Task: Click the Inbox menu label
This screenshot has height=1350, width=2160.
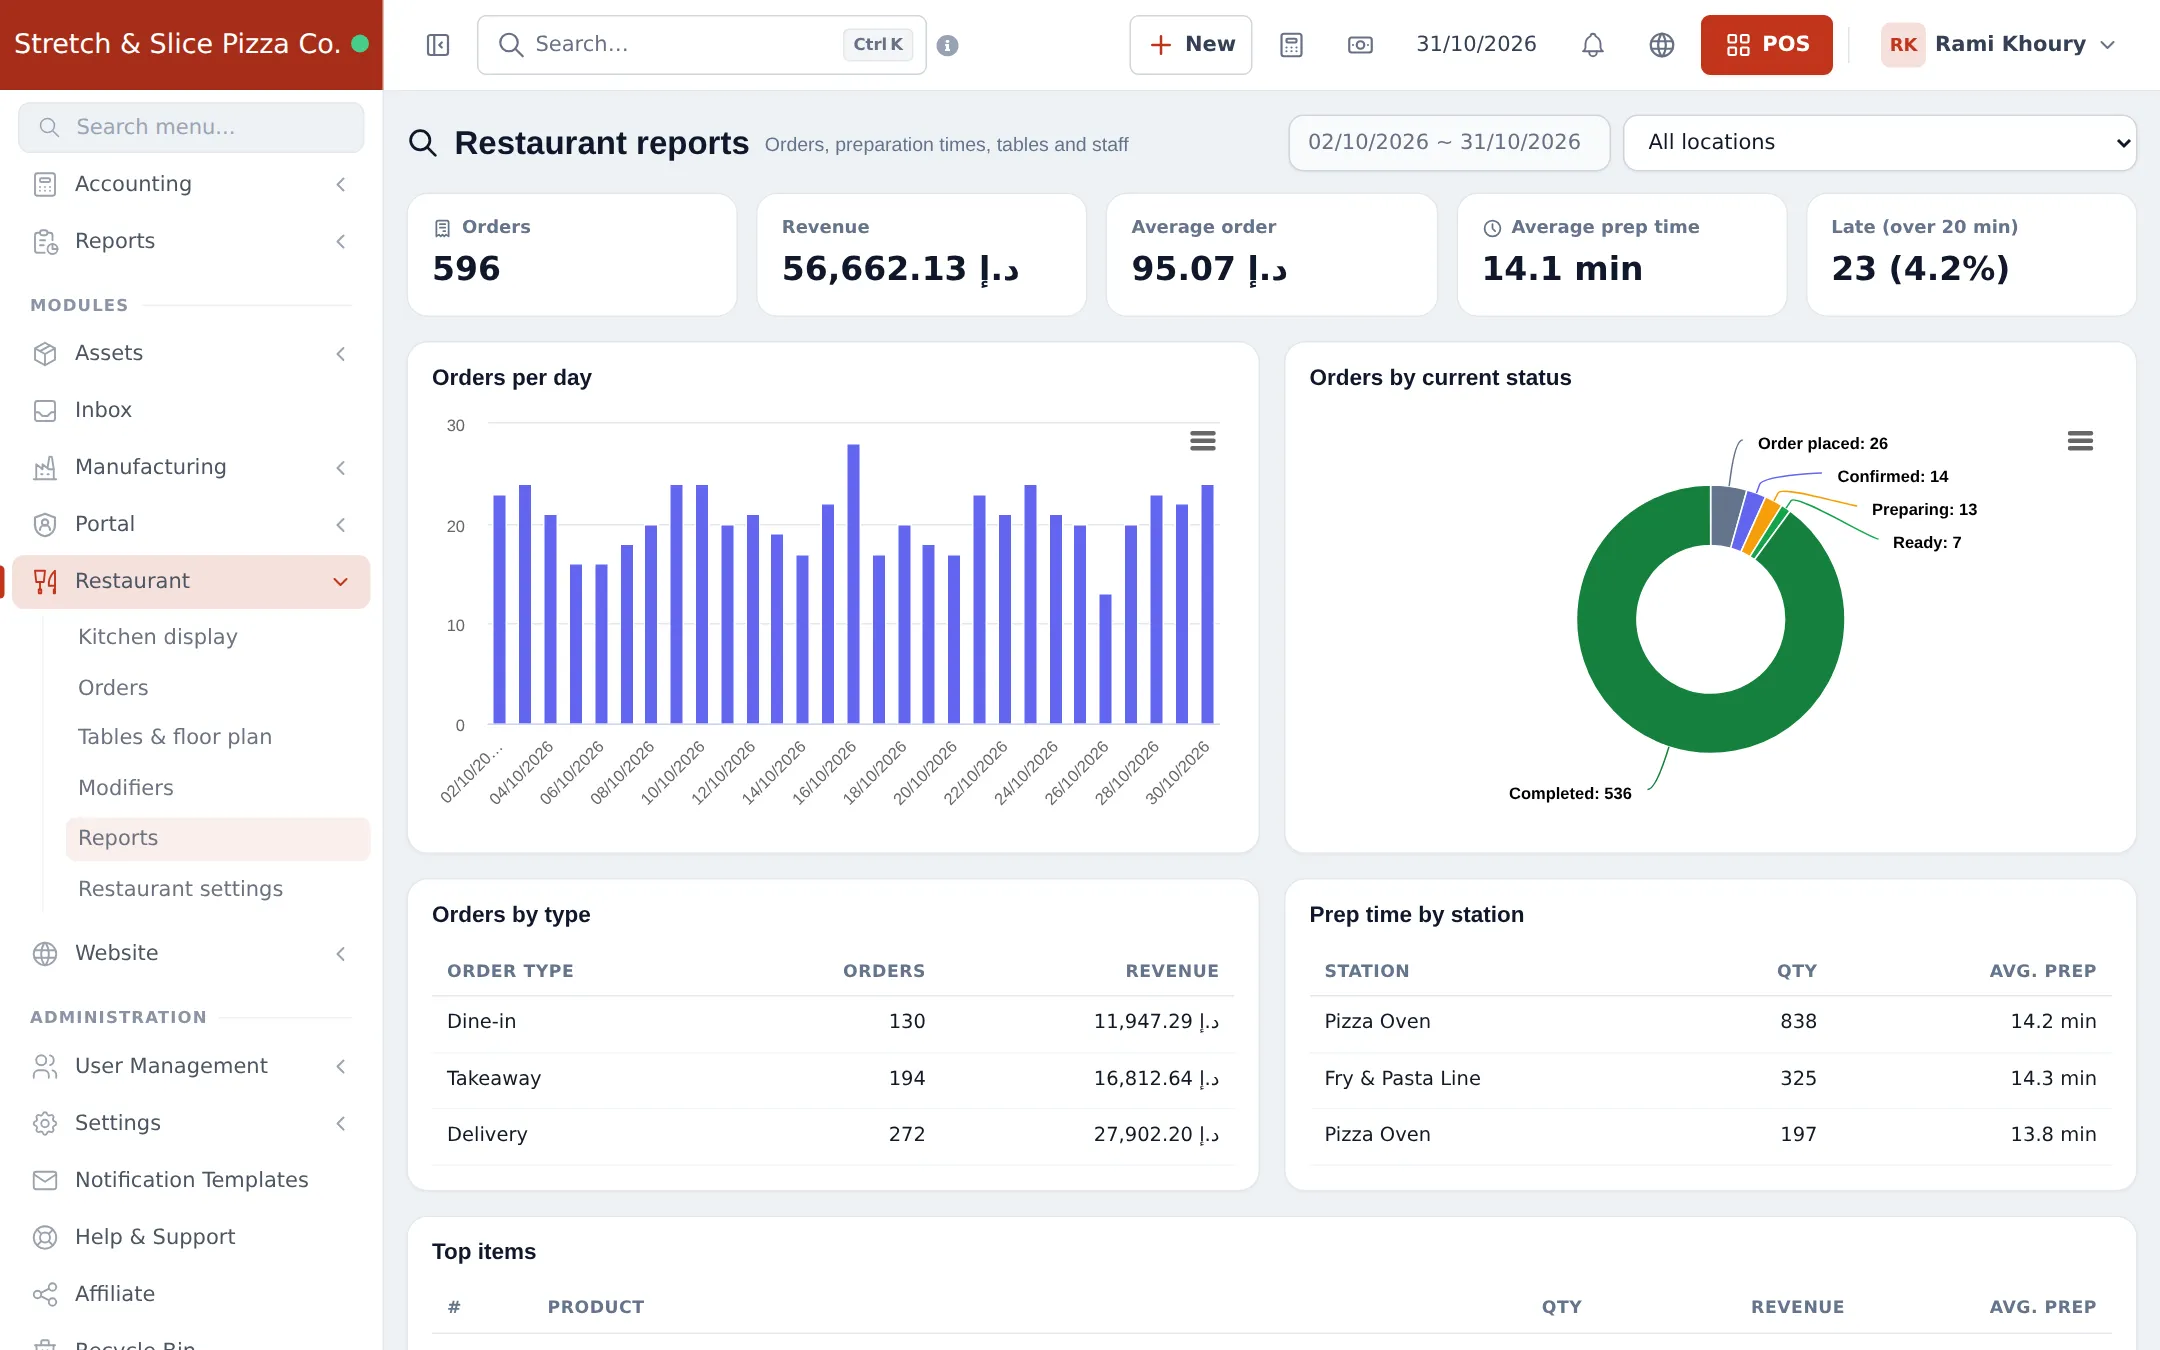Action: point(103,410)
